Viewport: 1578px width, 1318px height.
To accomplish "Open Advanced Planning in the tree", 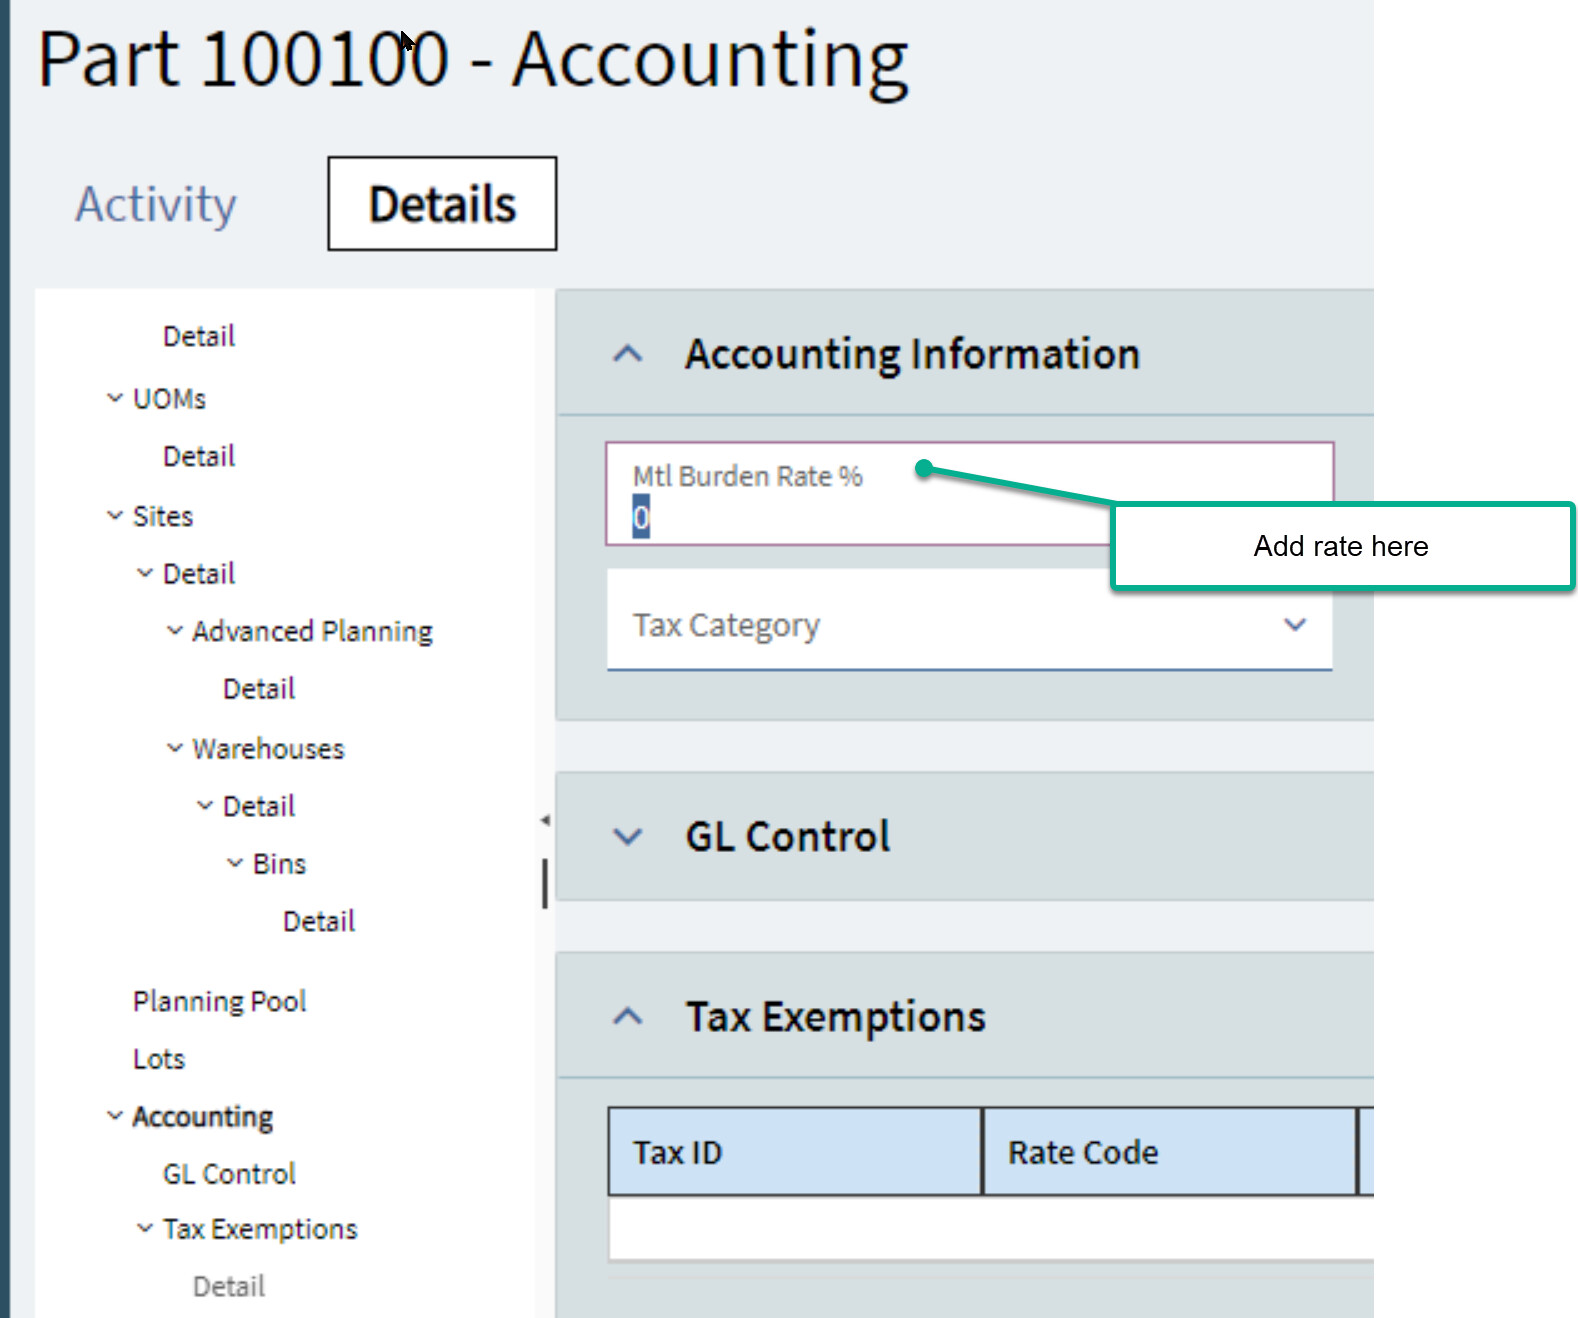I will pyautogui.click(x=312, y=631).
